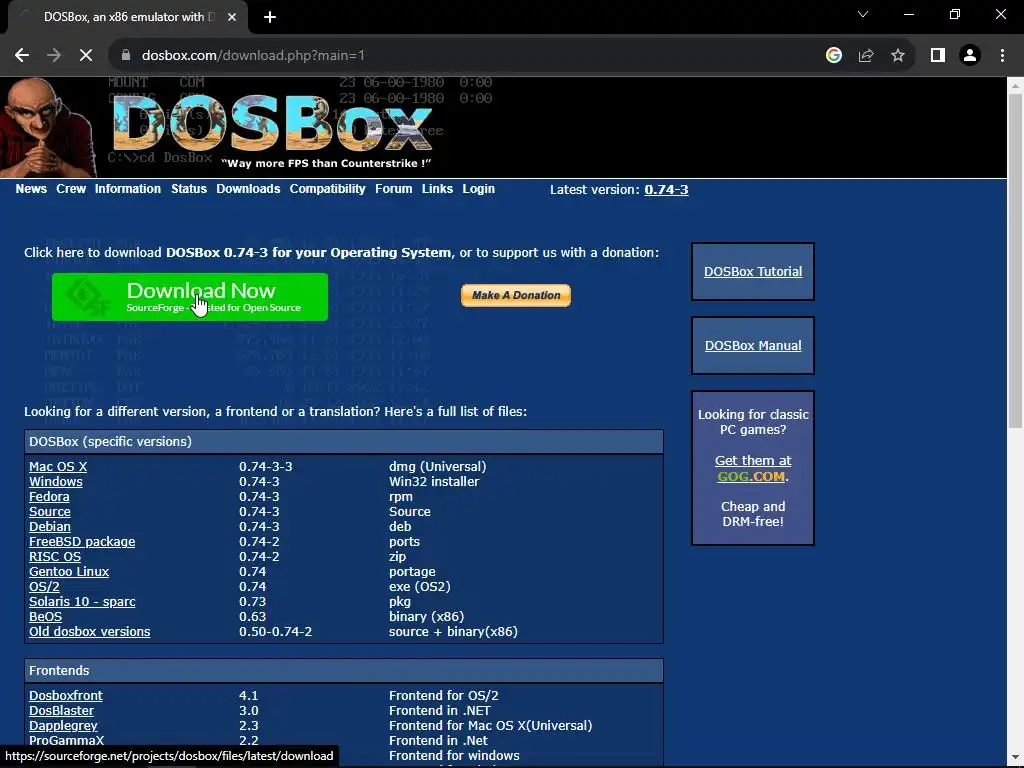Open the tab search chevron
This screenshot has height=768, width=1024.
point(863,14)
